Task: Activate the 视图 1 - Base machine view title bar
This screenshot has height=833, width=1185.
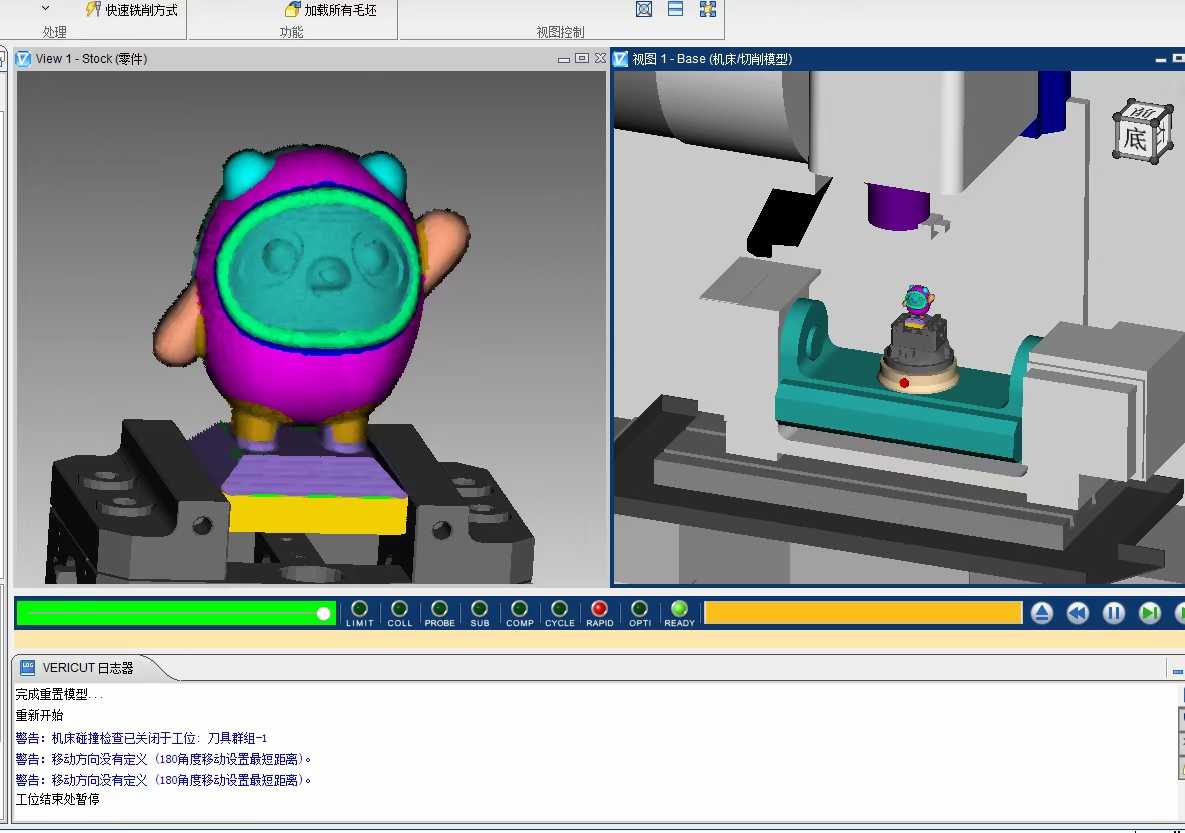Action: 898,58
